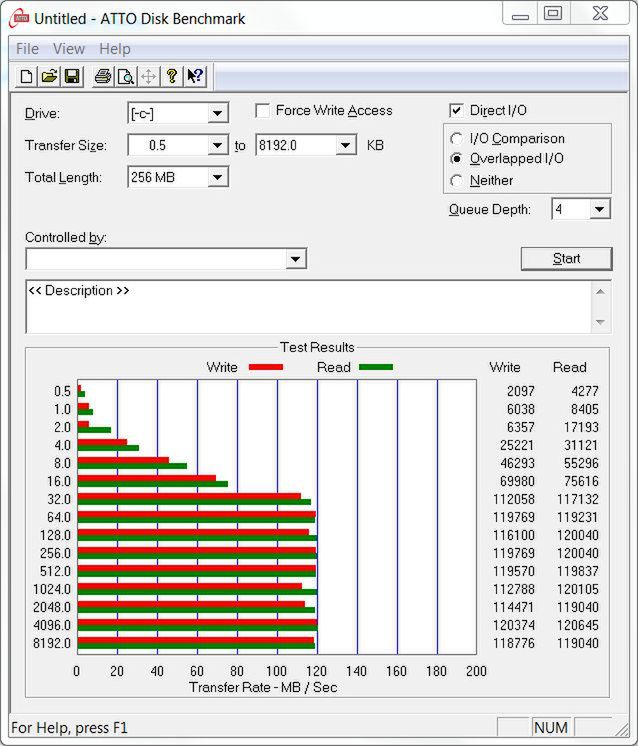Click Description scrollbar up arrow
The width and height of the screenshot is (638, 746).
(x=600, y=292)
